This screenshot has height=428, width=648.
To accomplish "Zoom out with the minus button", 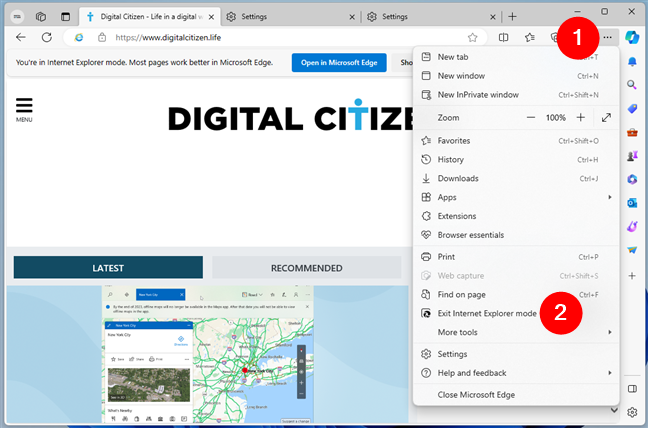I will 531,117.
